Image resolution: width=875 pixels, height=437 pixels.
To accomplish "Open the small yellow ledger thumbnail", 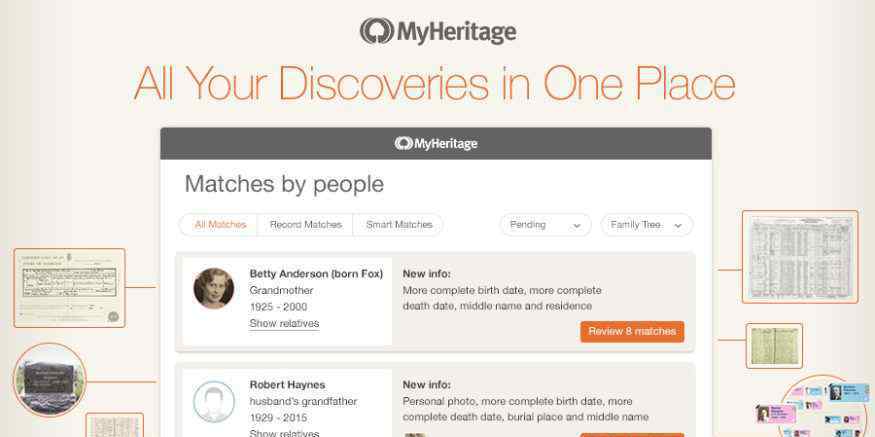I will coord(774,345).
